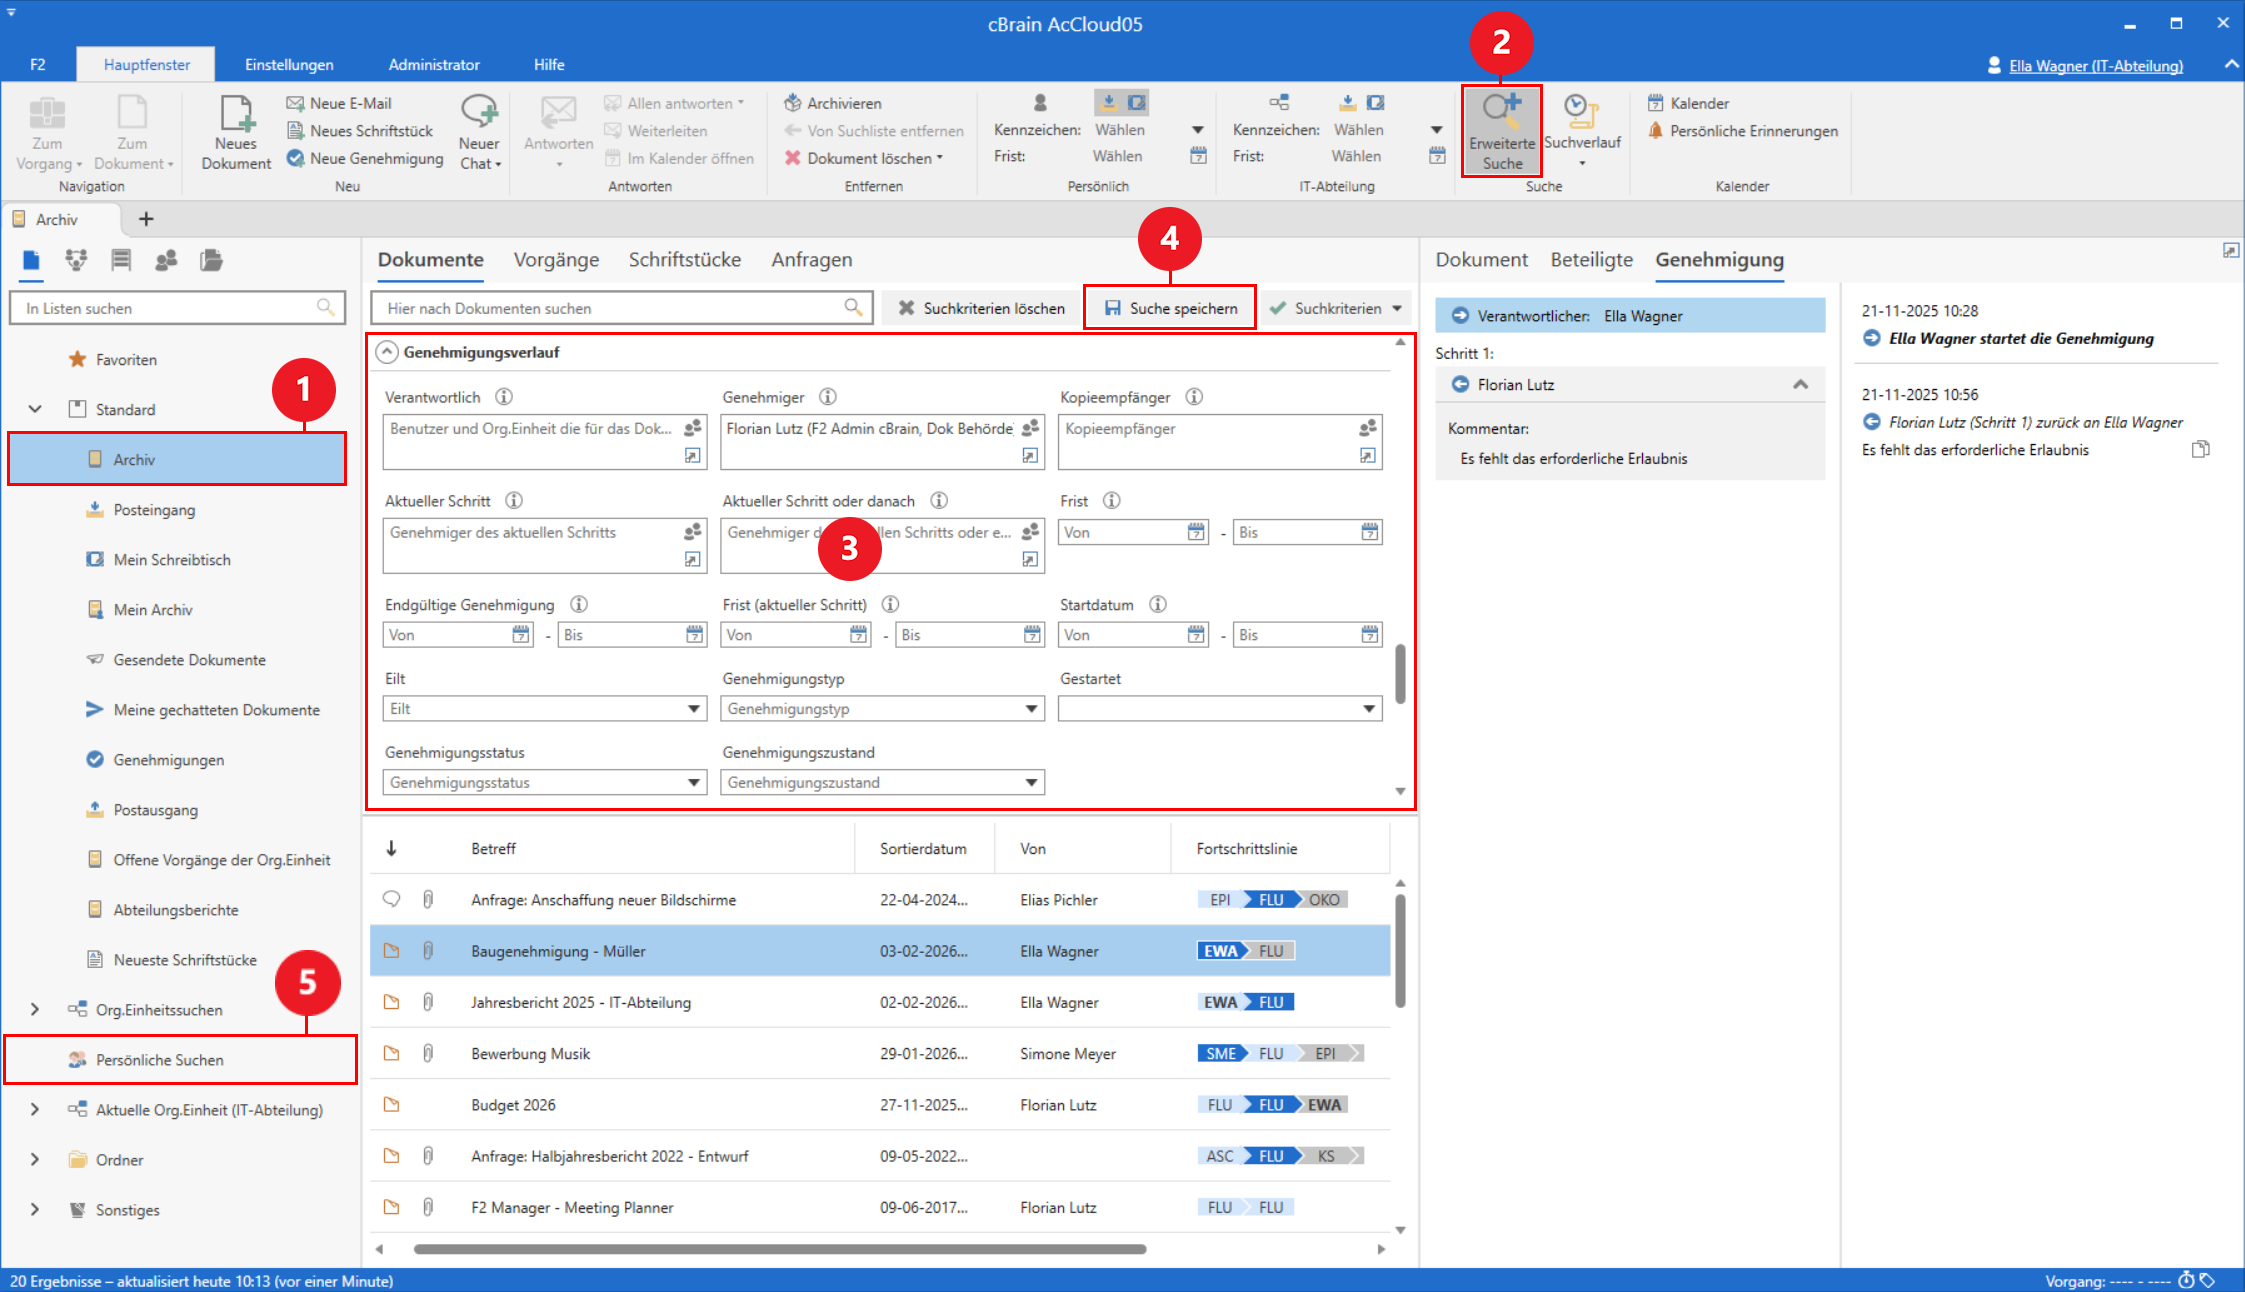Open Erweiterte Suche
The width and height of the screenshot is (2245, 1292).
pyautogui.click(x=1501, y=130)
